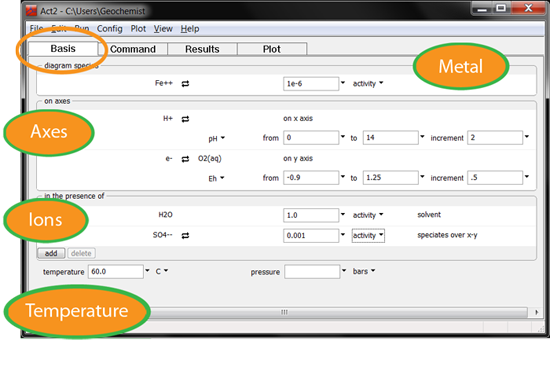The image size is (550, 367).
Task: Swap the Fe++ diagram species
Action: coord(185,84)
